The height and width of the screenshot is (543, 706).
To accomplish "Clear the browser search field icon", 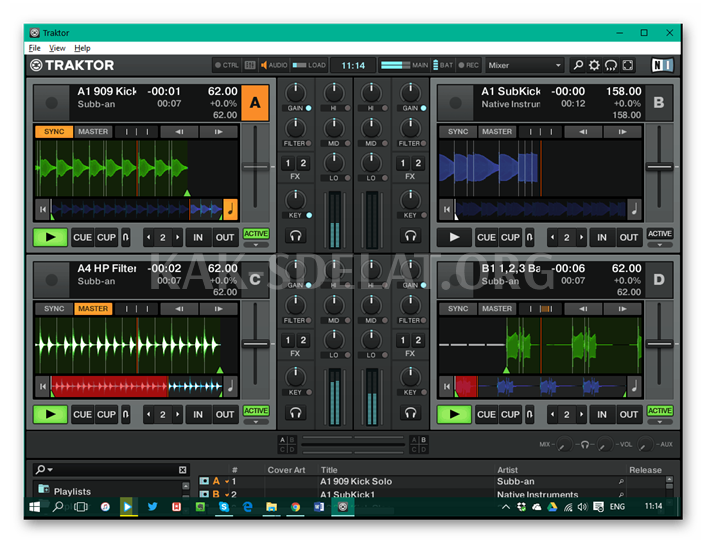I will pyautogui.click(x=182, y=470).
